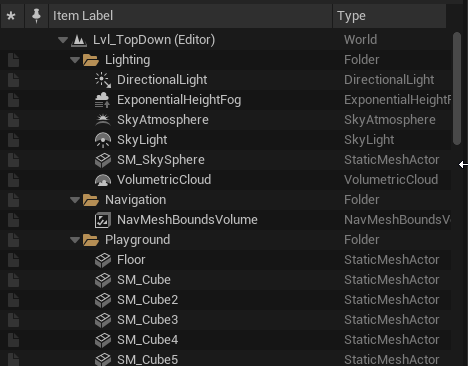Click document icon left of Floor row
Image resolution: width=468 pixels, height=366 pixels.
13,260
